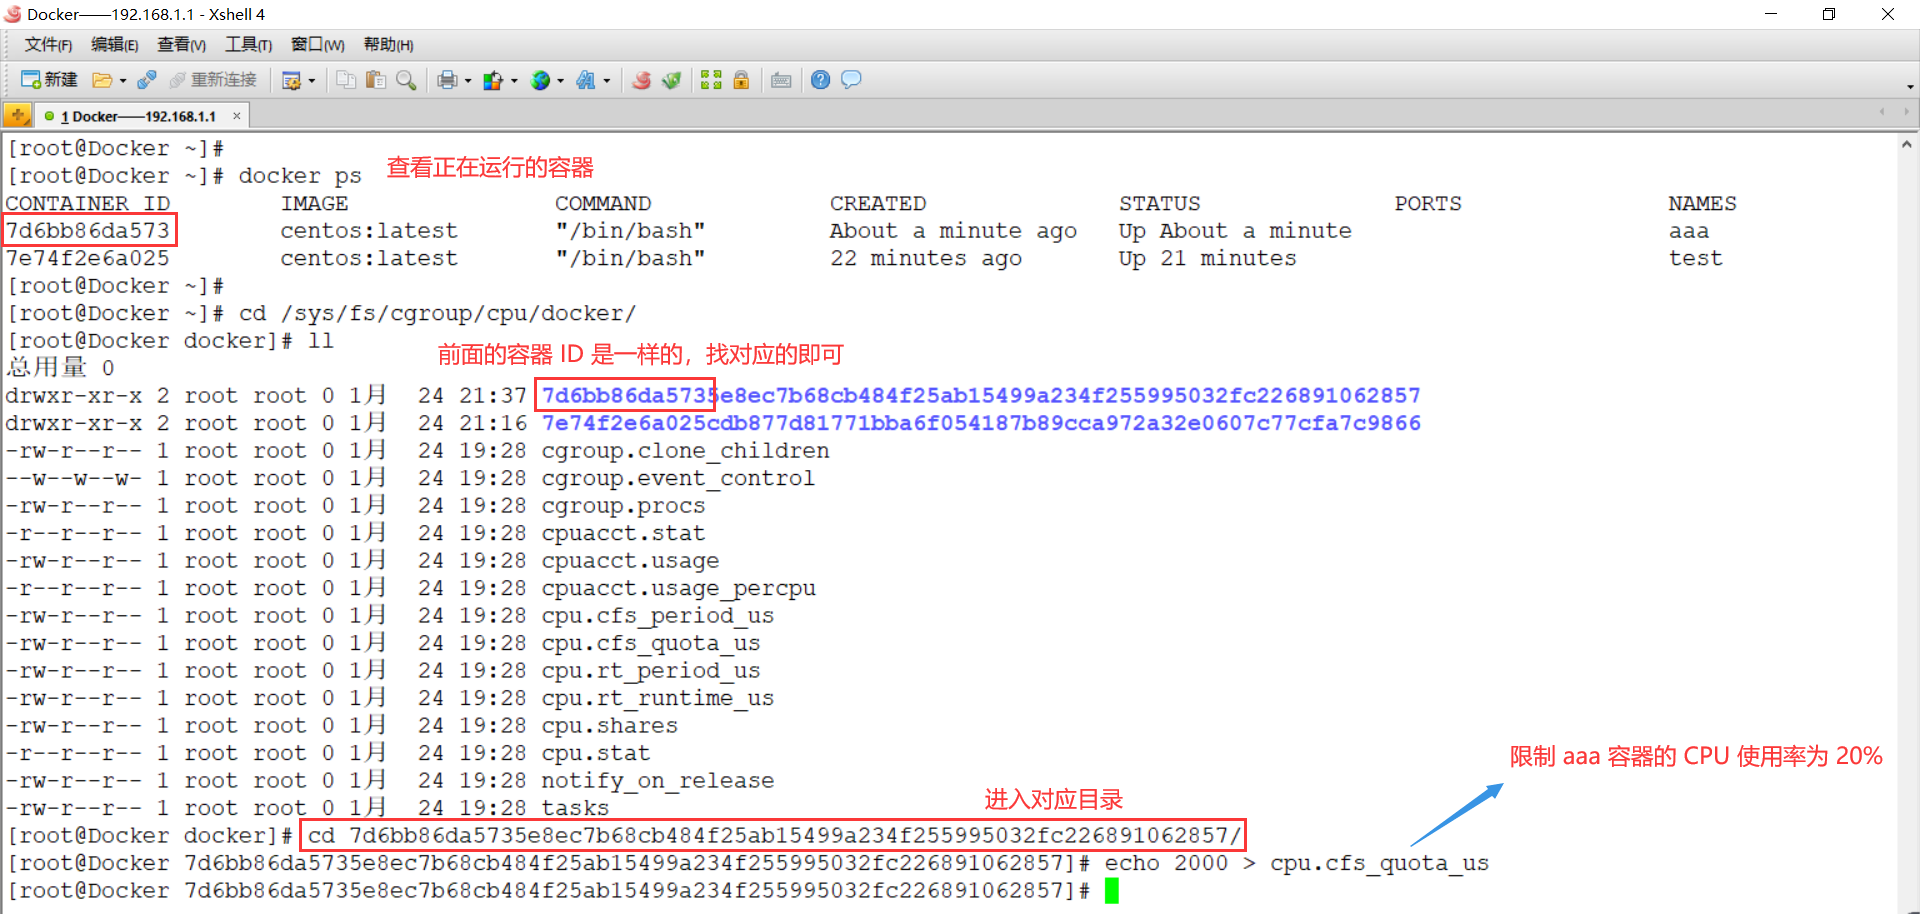
Task: Expand the print dropdown arrow
Action: tap(468, 81)
